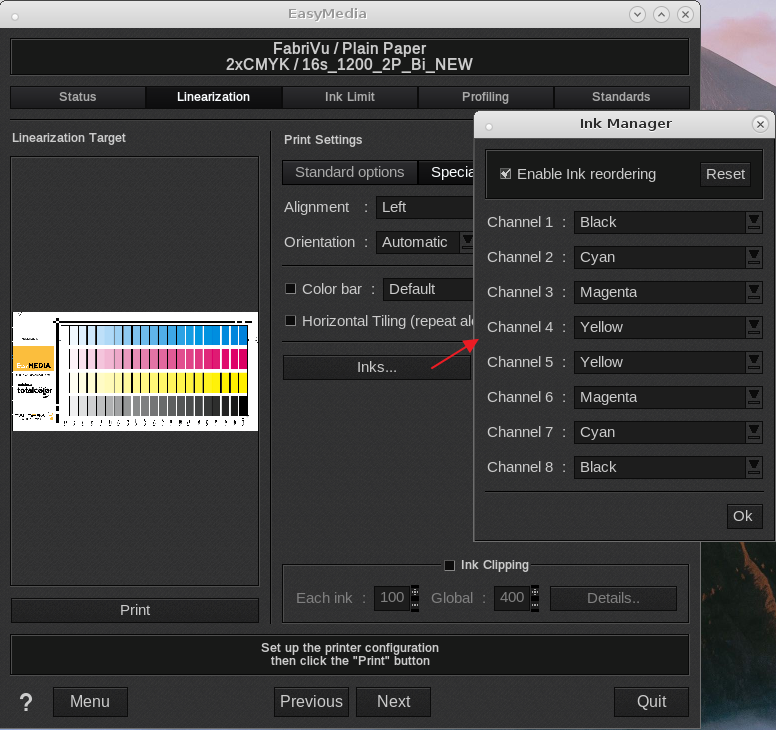
Task: Close the Ink Manager dialog
Action: (760, 124)
